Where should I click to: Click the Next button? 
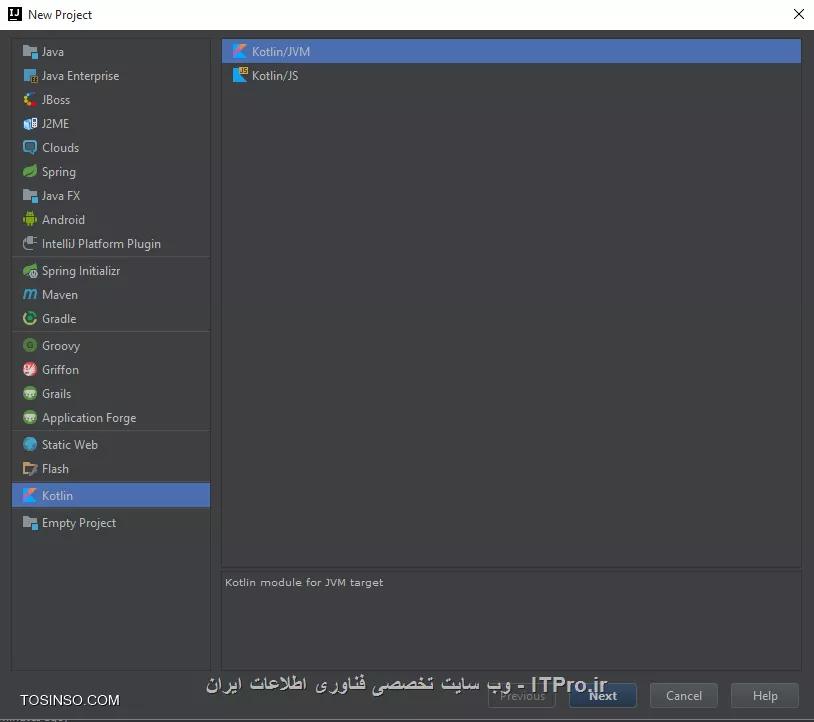603,696
